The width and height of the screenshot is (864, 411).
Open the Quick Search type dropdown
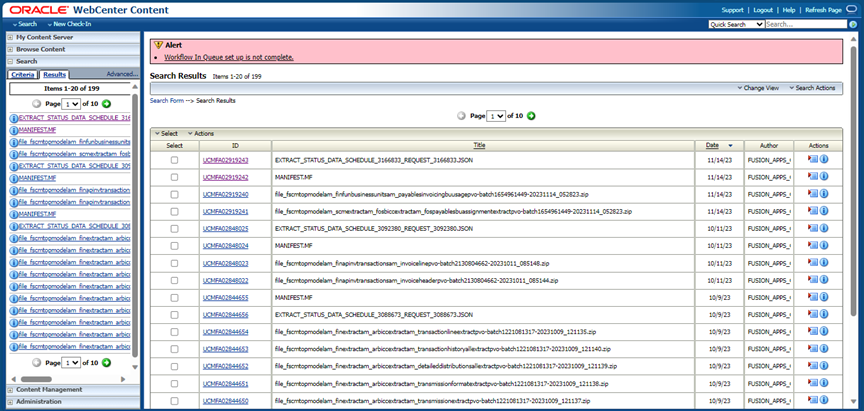pos(736,24)
